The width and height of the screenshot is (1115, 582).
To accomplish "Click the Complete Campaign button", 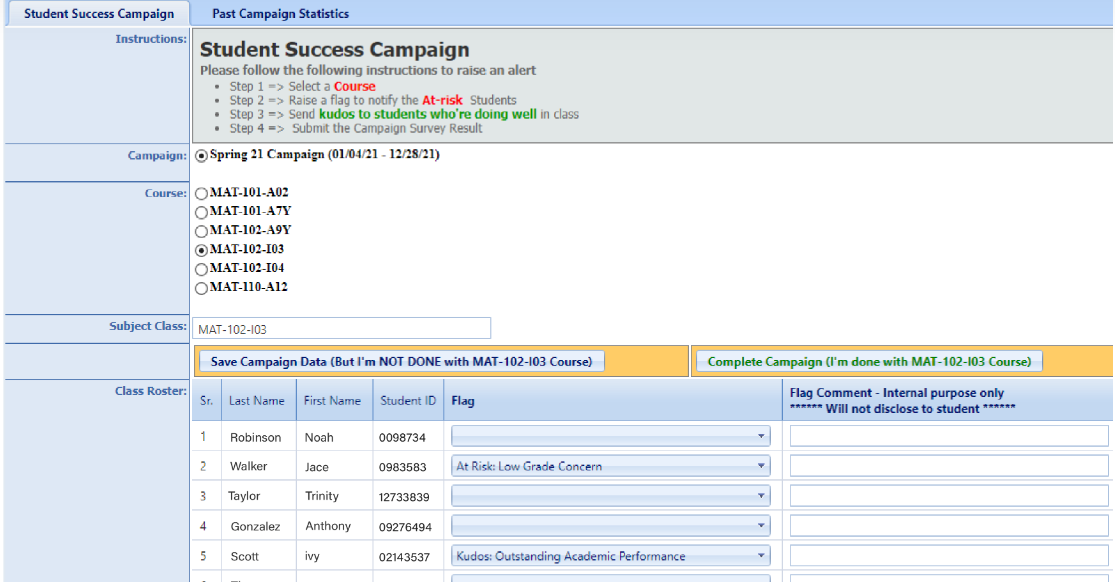I will coord(868,362).
